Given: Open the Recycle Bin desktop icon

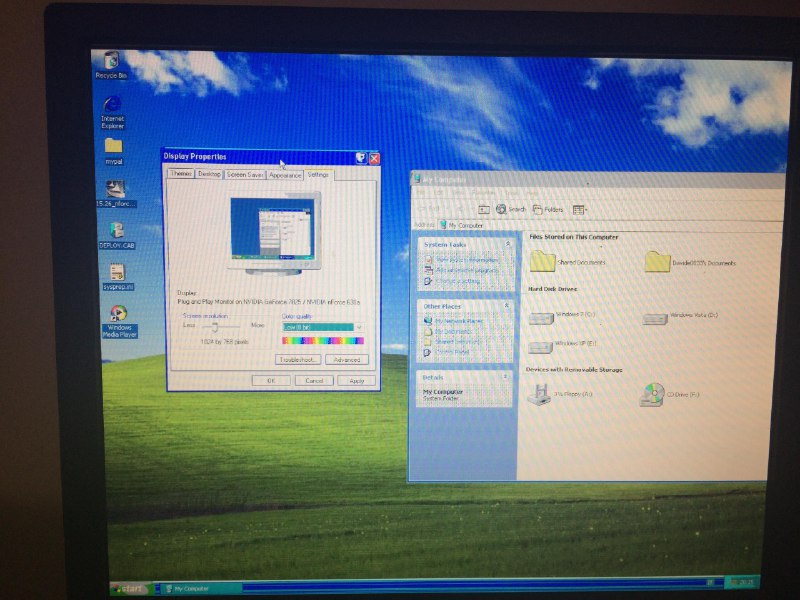Looking at the screenshot, I should pyautogui.click(x=111, y=65).
